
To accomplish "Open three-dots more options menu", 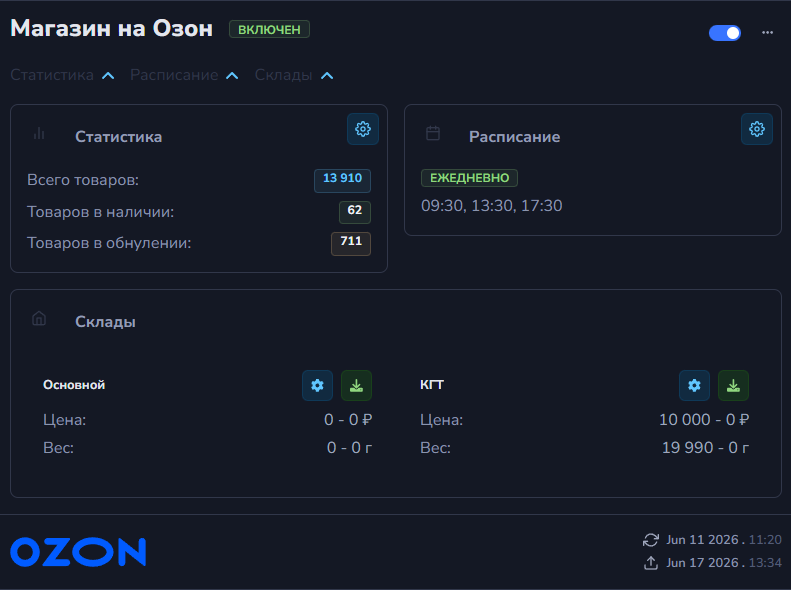I will (x=767, y=33).
